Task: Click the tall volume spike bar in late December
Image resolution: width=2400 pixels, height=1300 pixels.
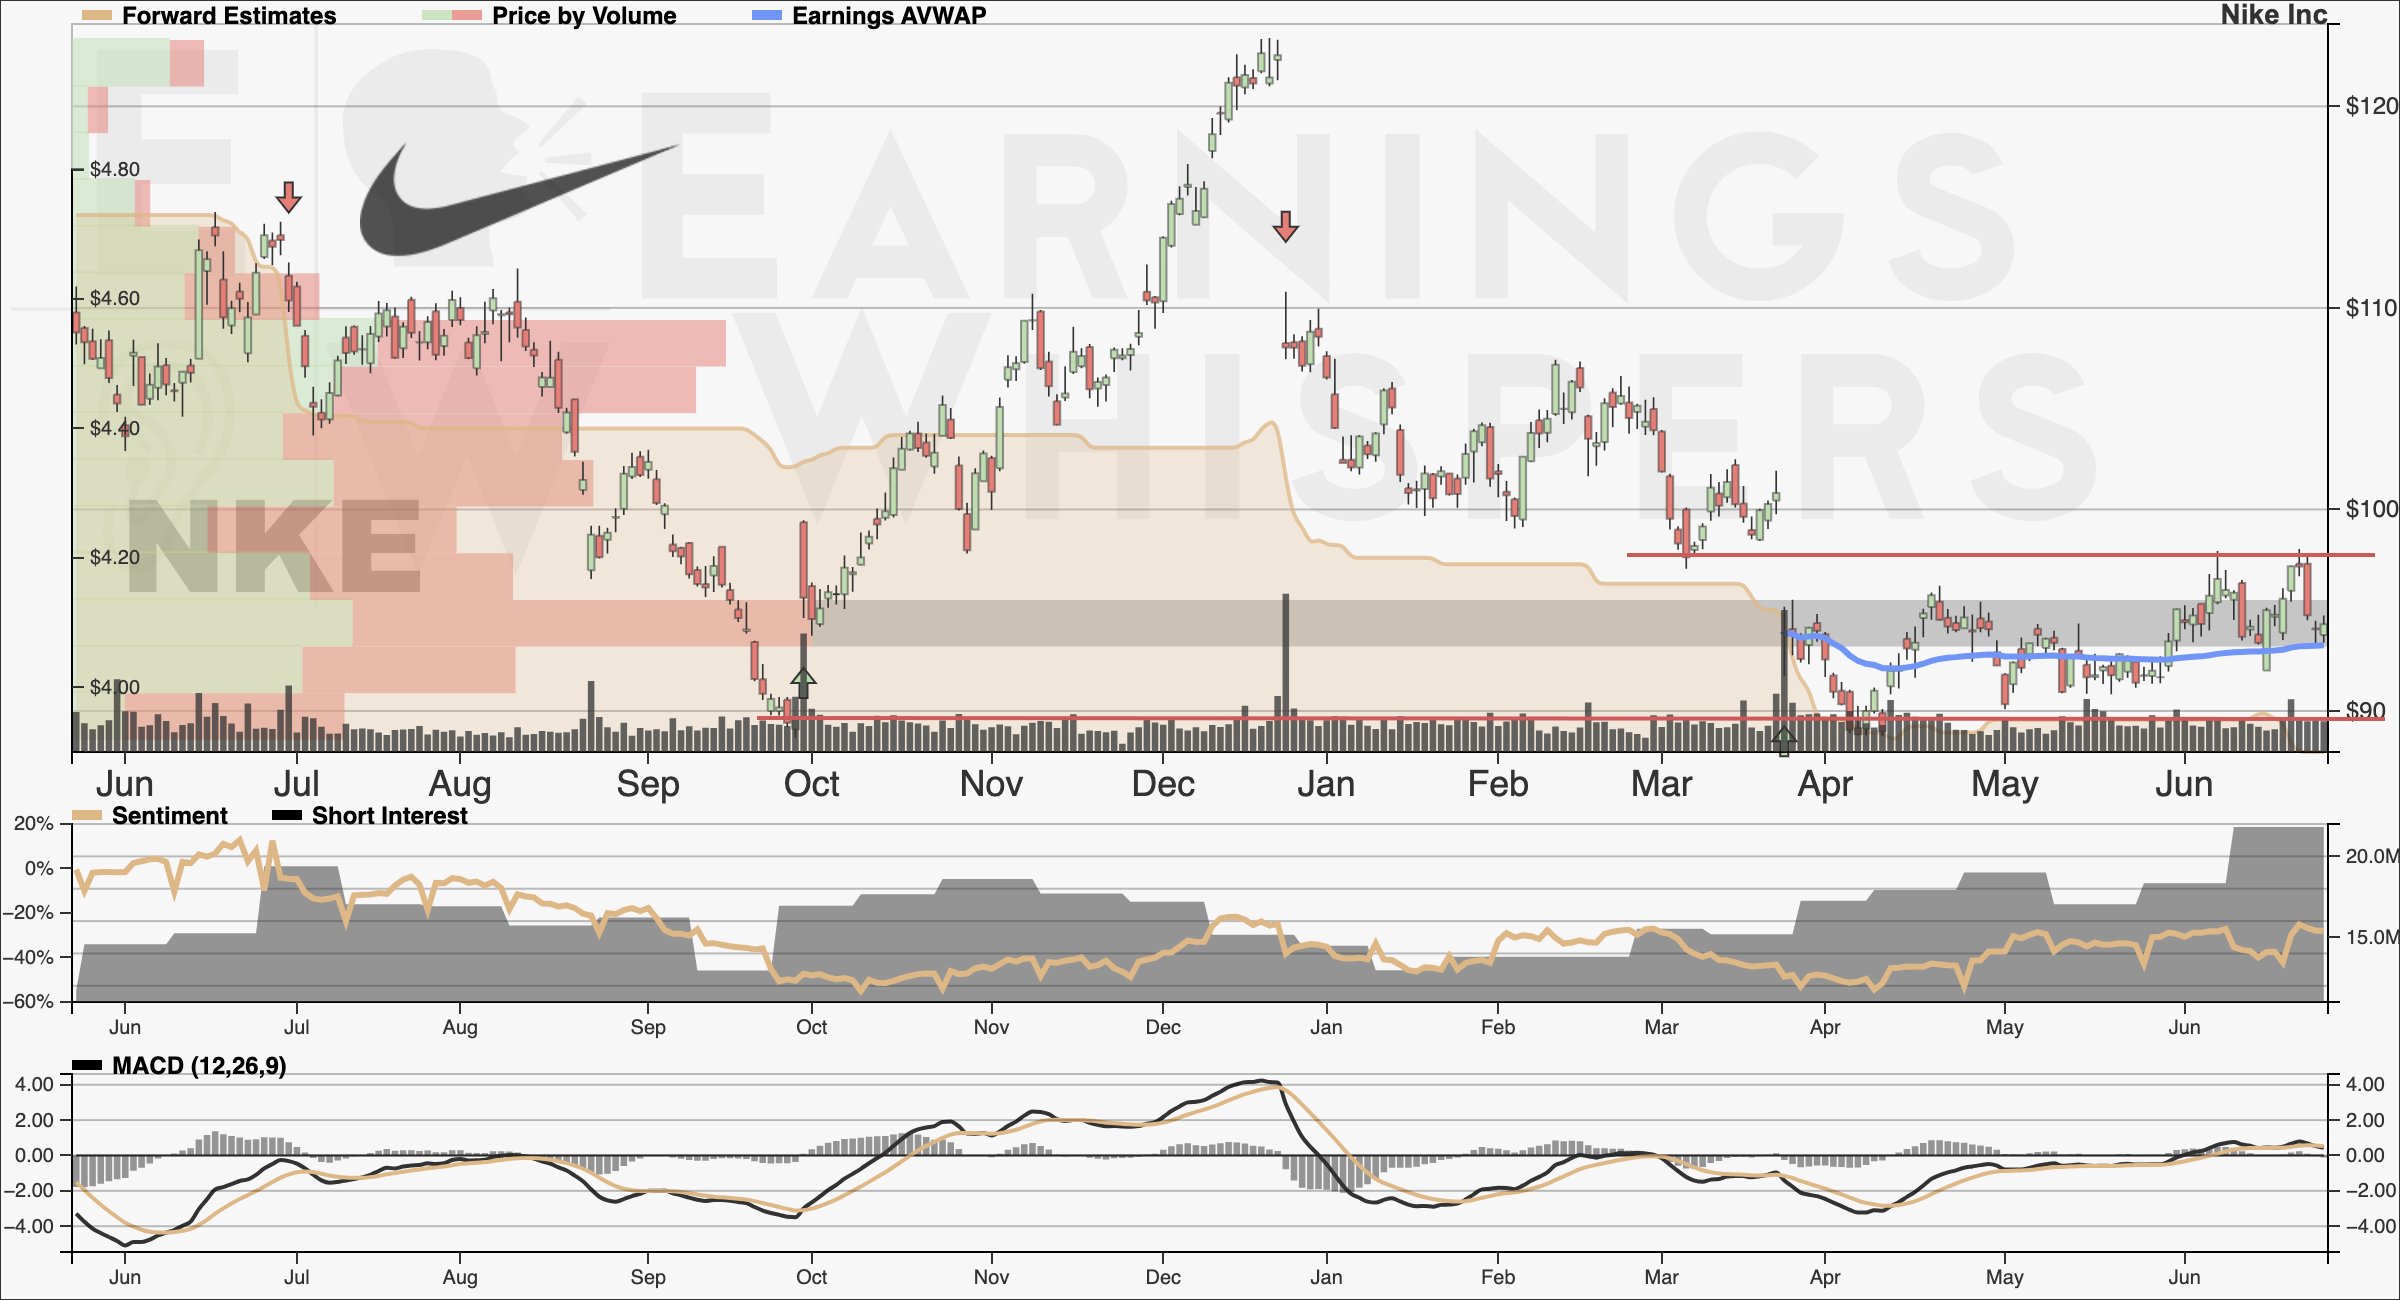Action: pos(1286,672)
